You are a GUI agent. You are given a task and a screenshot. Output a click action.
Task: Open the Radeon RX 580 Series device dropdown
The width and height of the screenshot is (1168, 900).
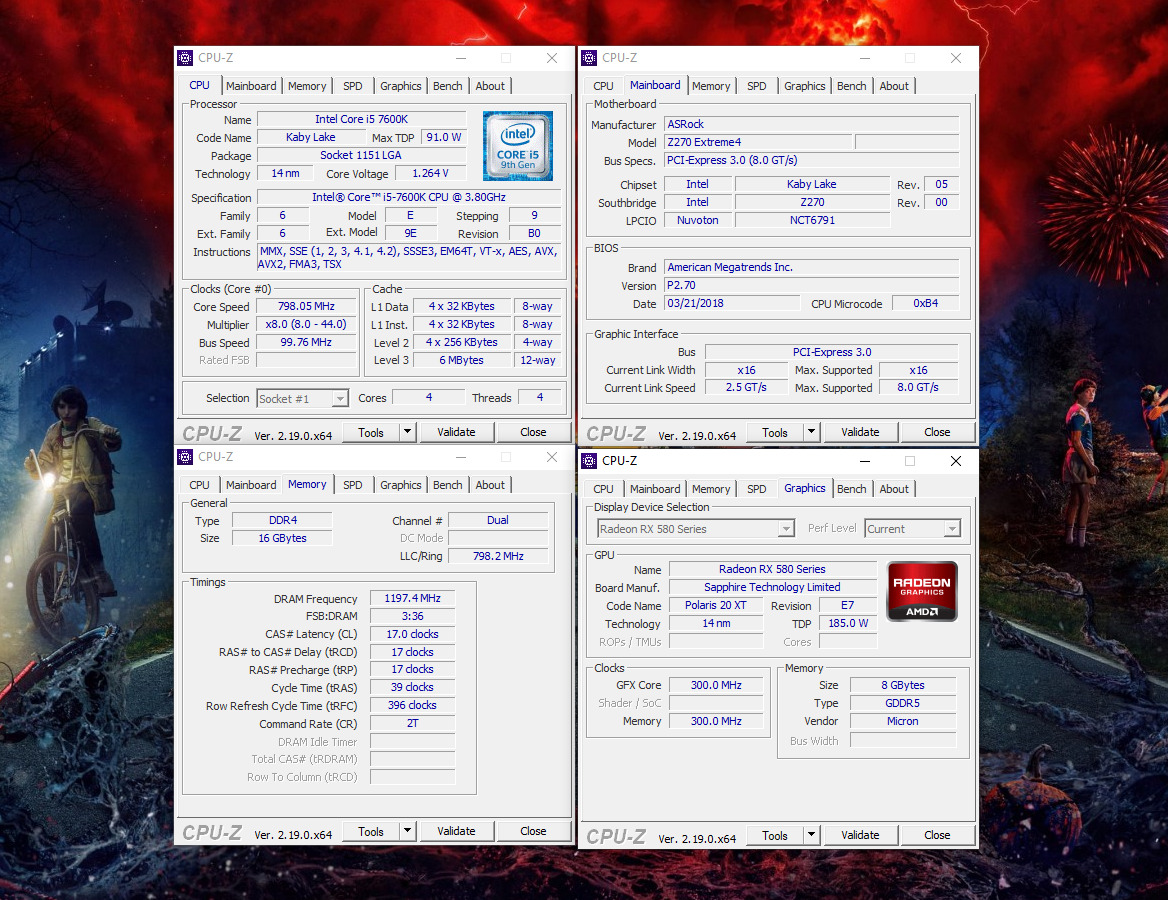786,529
